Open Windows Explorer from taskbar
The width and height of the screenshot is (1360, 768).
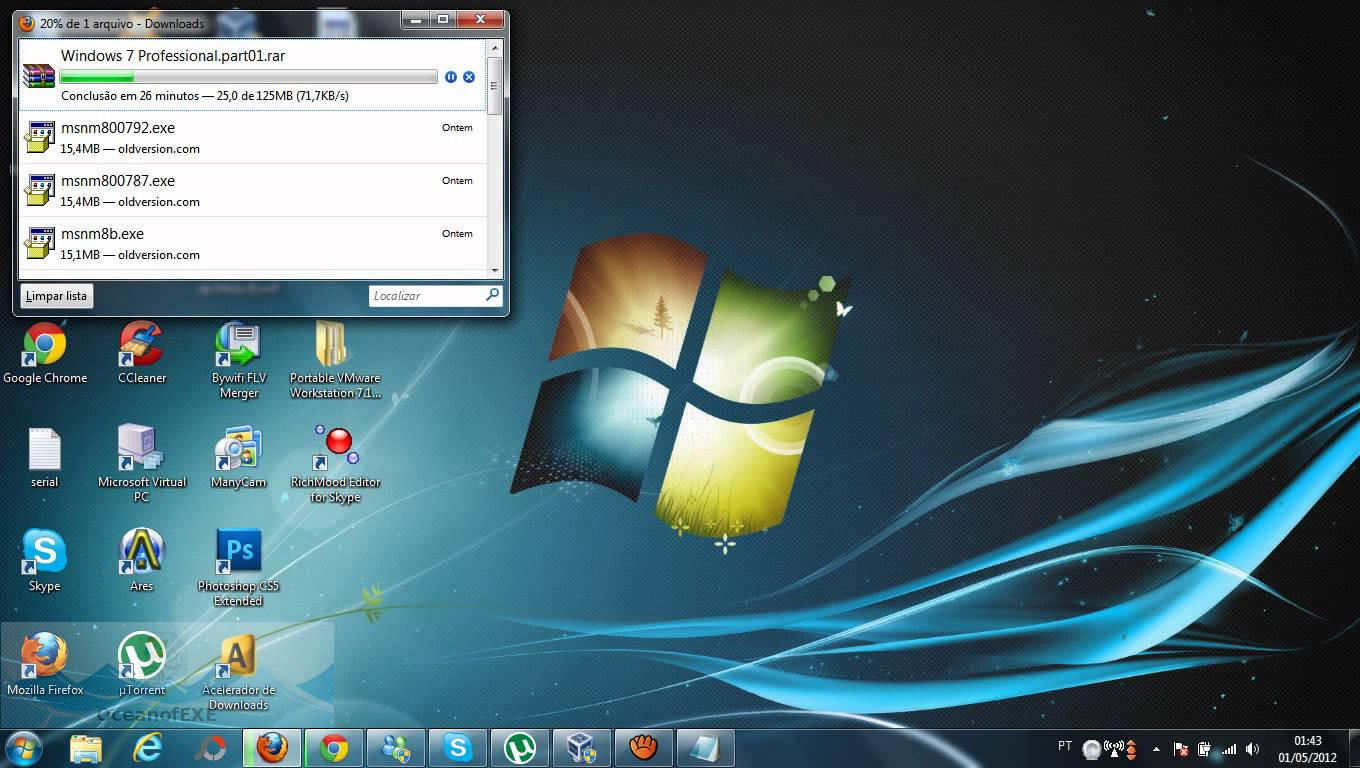click(x=86, y=748)
